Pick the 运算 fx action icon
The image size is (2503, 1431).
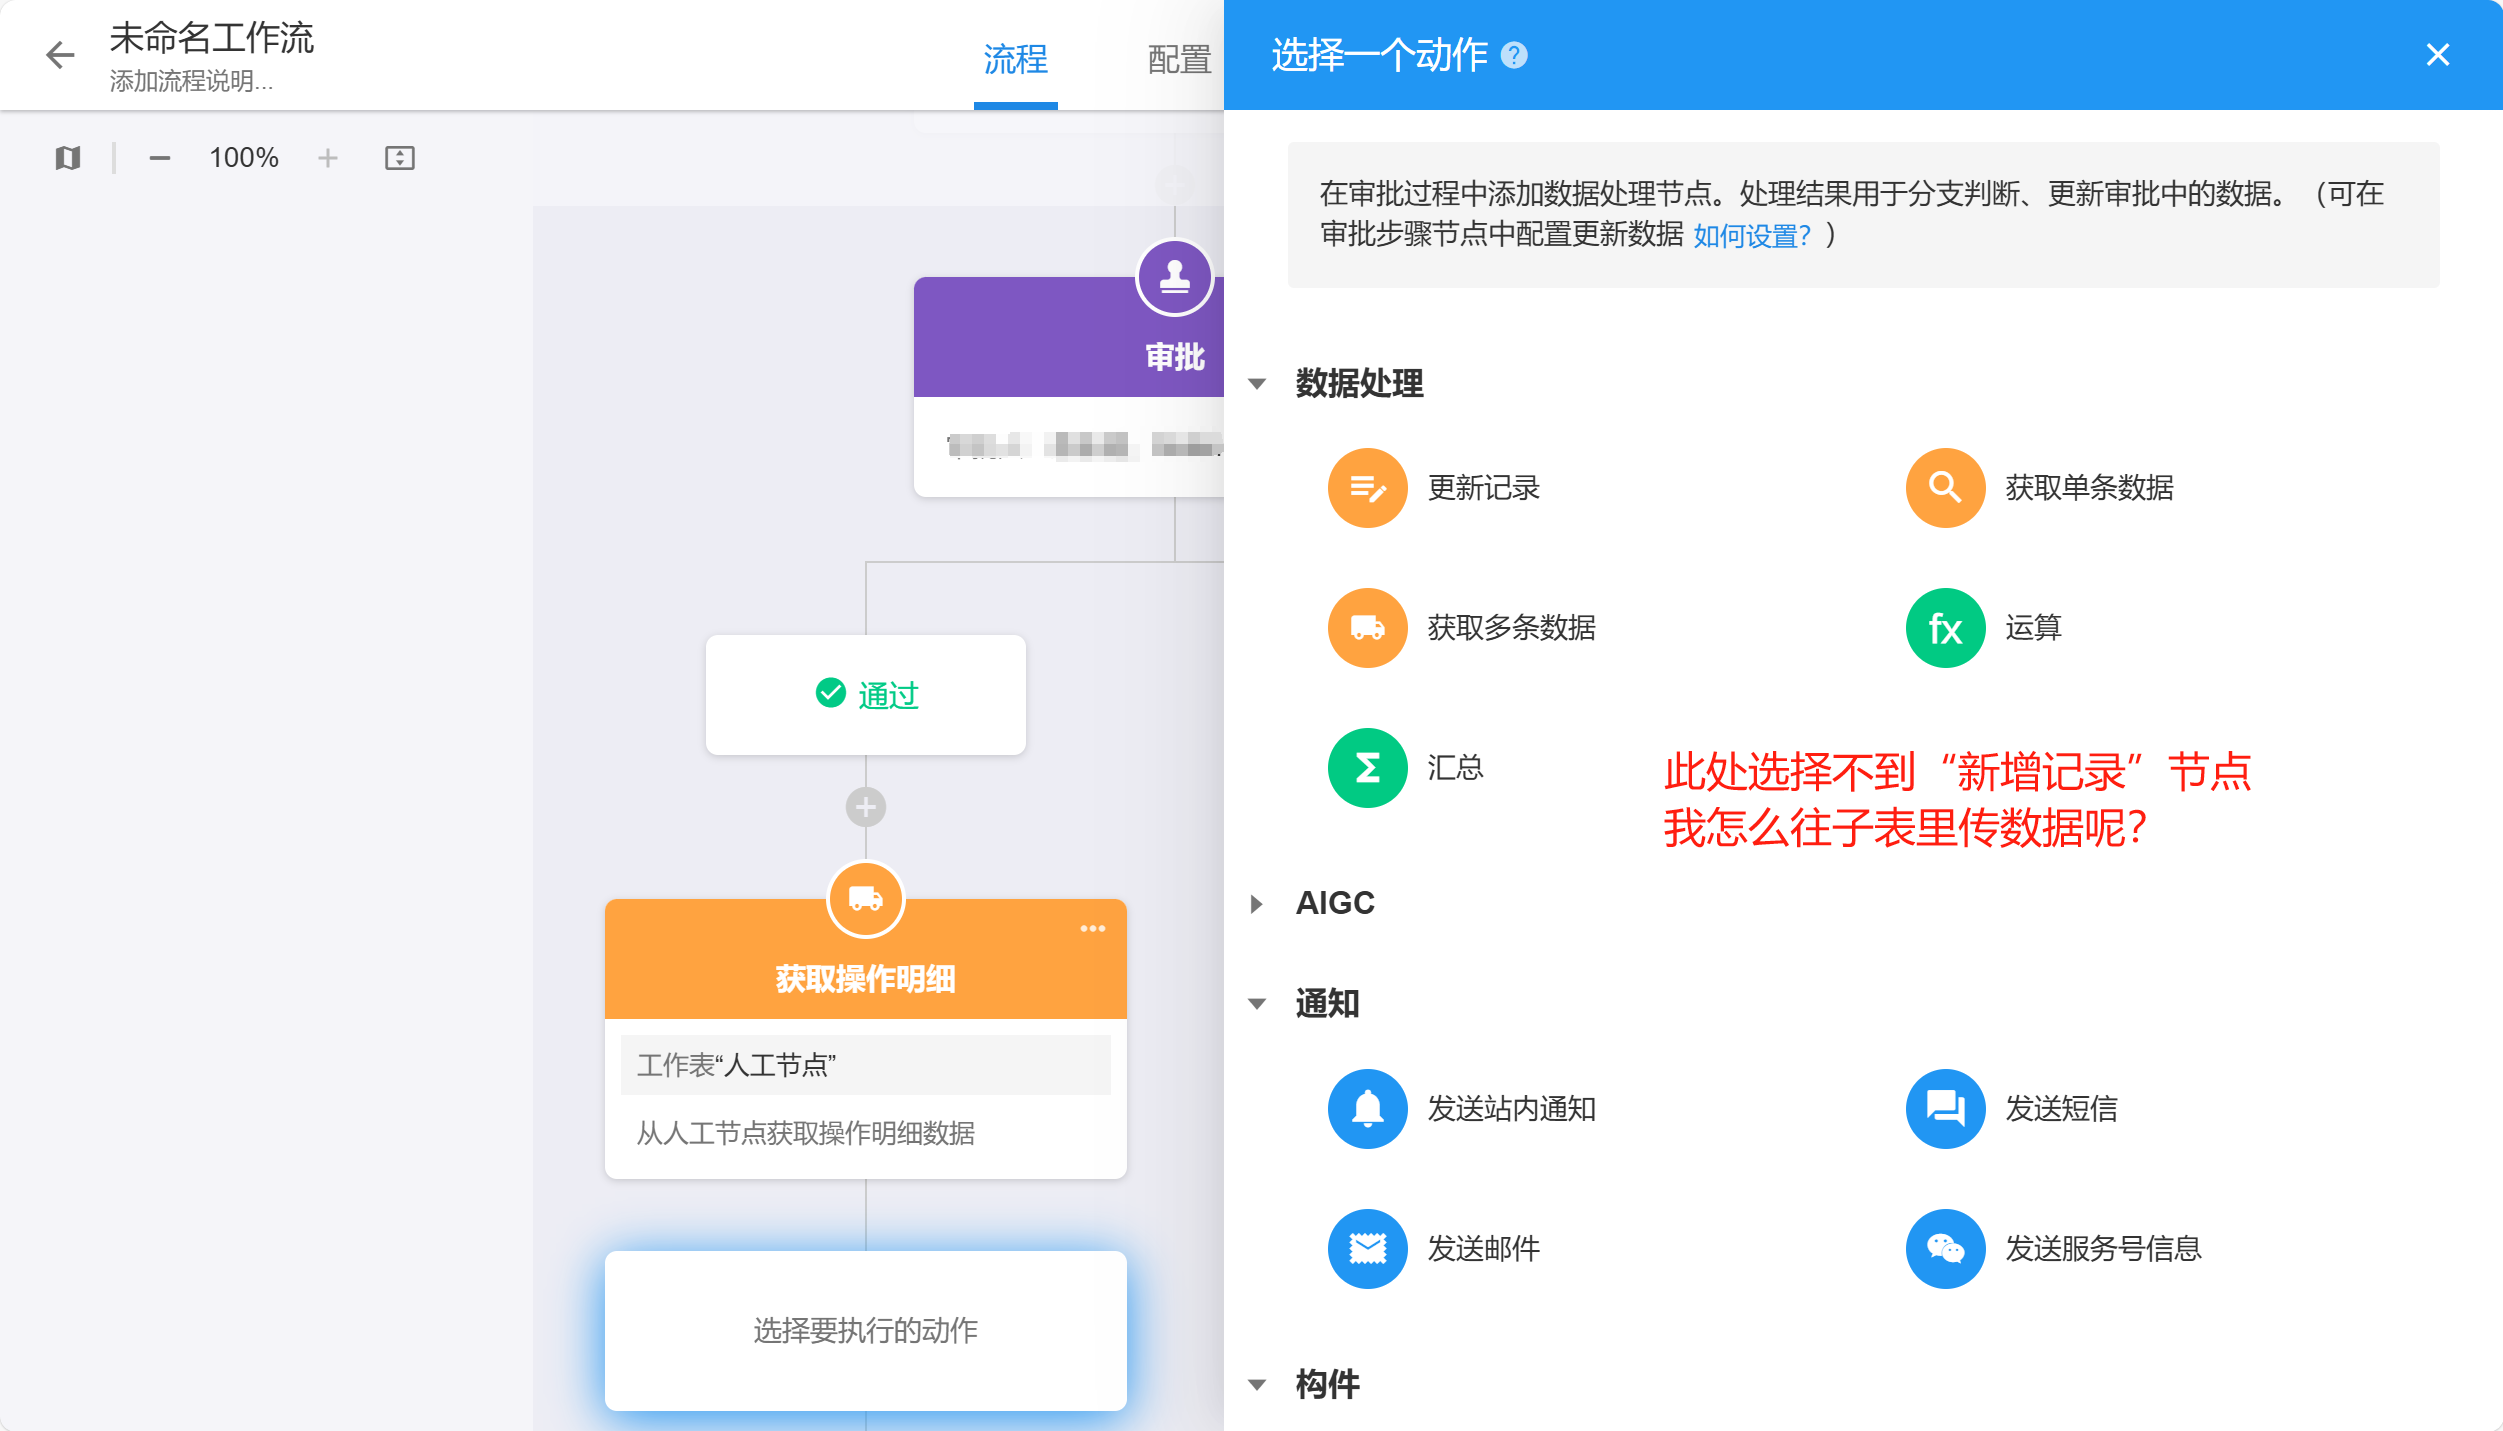[1944, 628]
